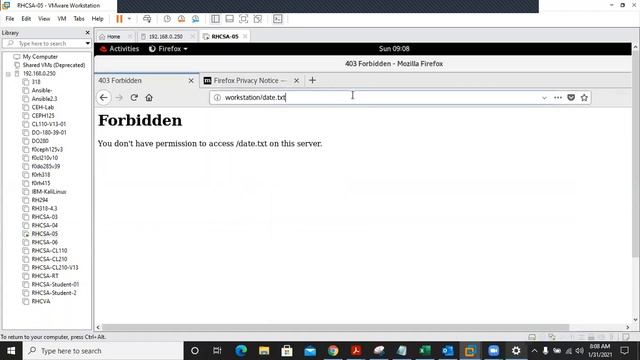Open the Sun 09:08 clock panel
640x360 pixels.
[x=394, y=49]
